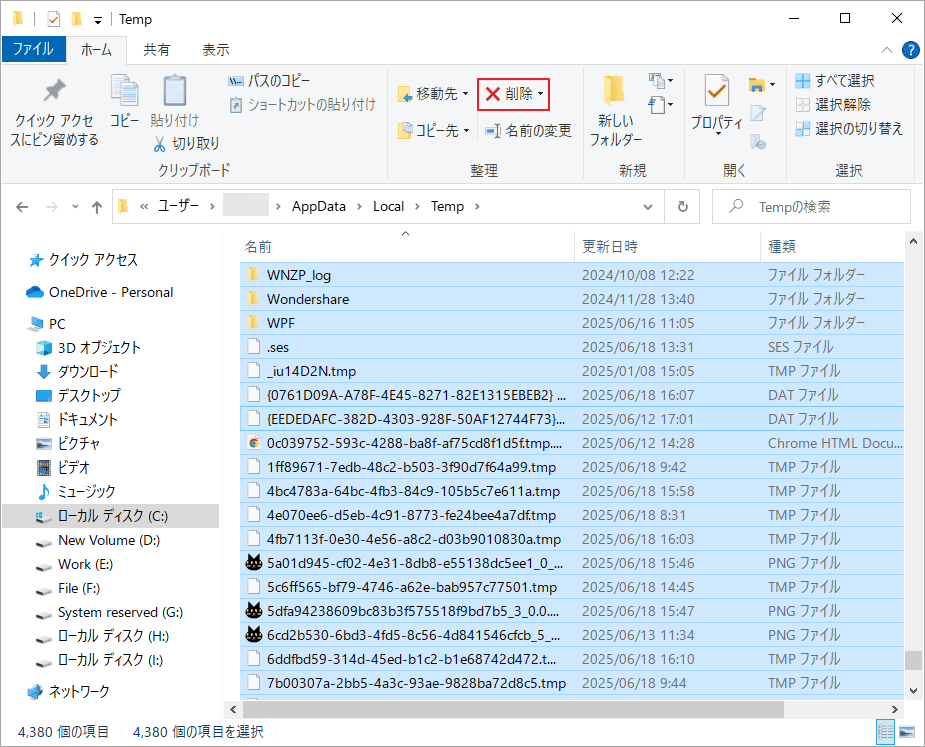Click the horizontal scrollbar at the bottom
The width and height of the screenshot is (925, 747).
tap(513, 709)
